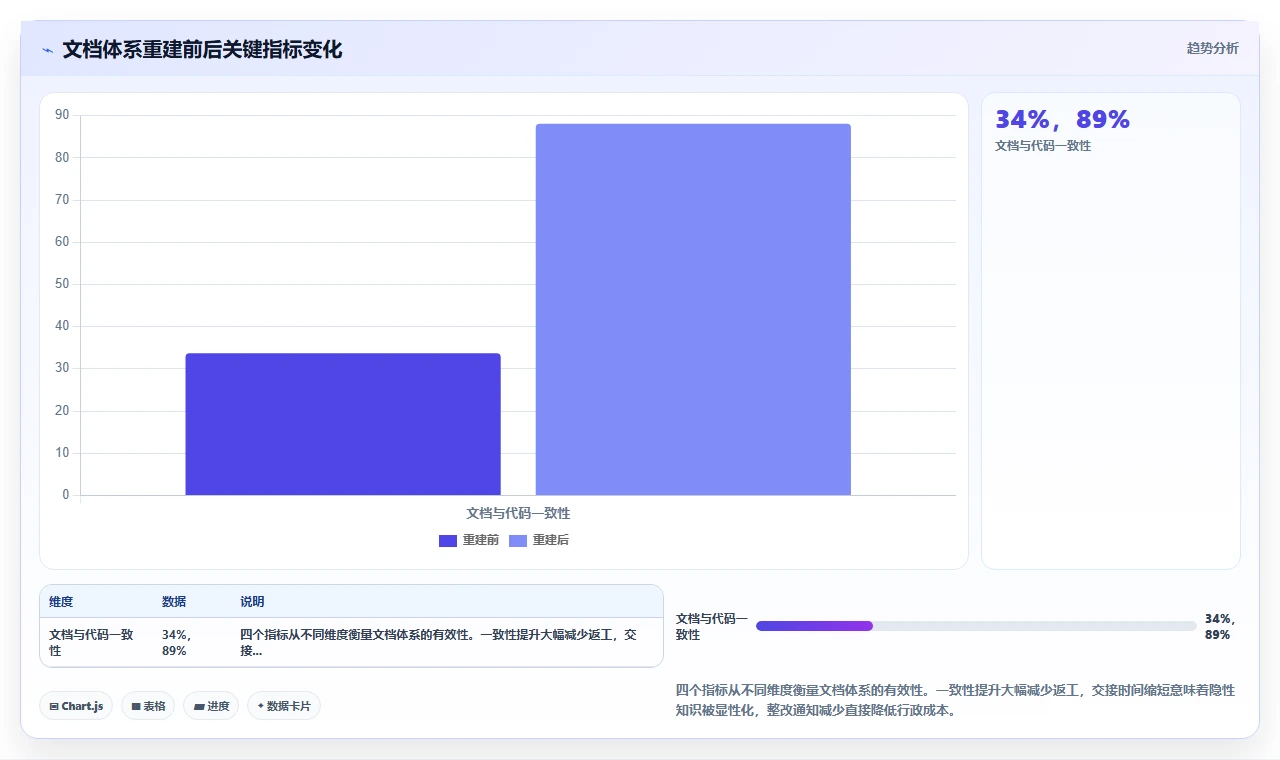Click the truncated description in the table row

[x=438, y=642]
